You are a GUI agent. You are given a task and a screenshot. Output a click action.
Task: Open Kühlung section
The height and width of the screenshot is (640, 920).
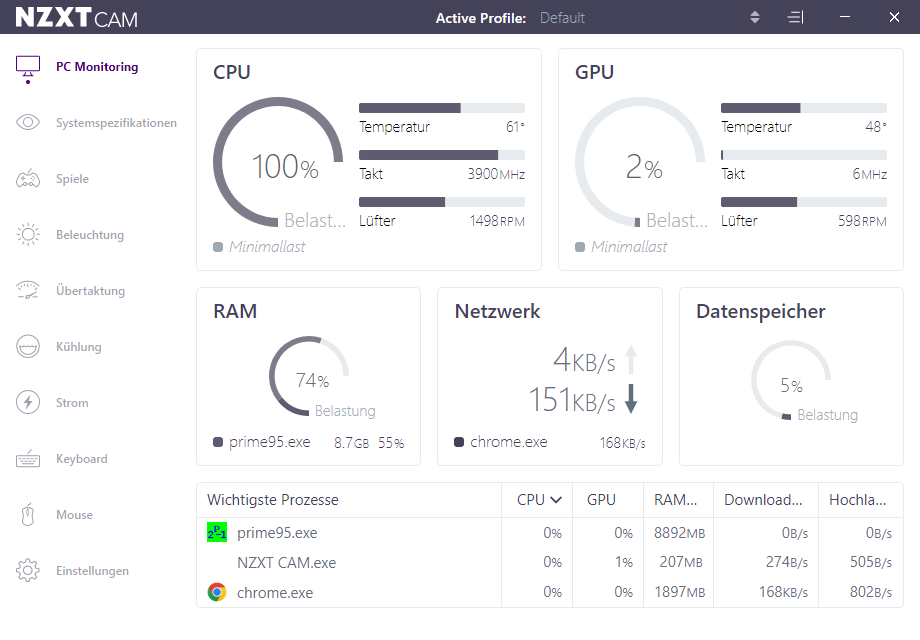[x=79, y=347]
